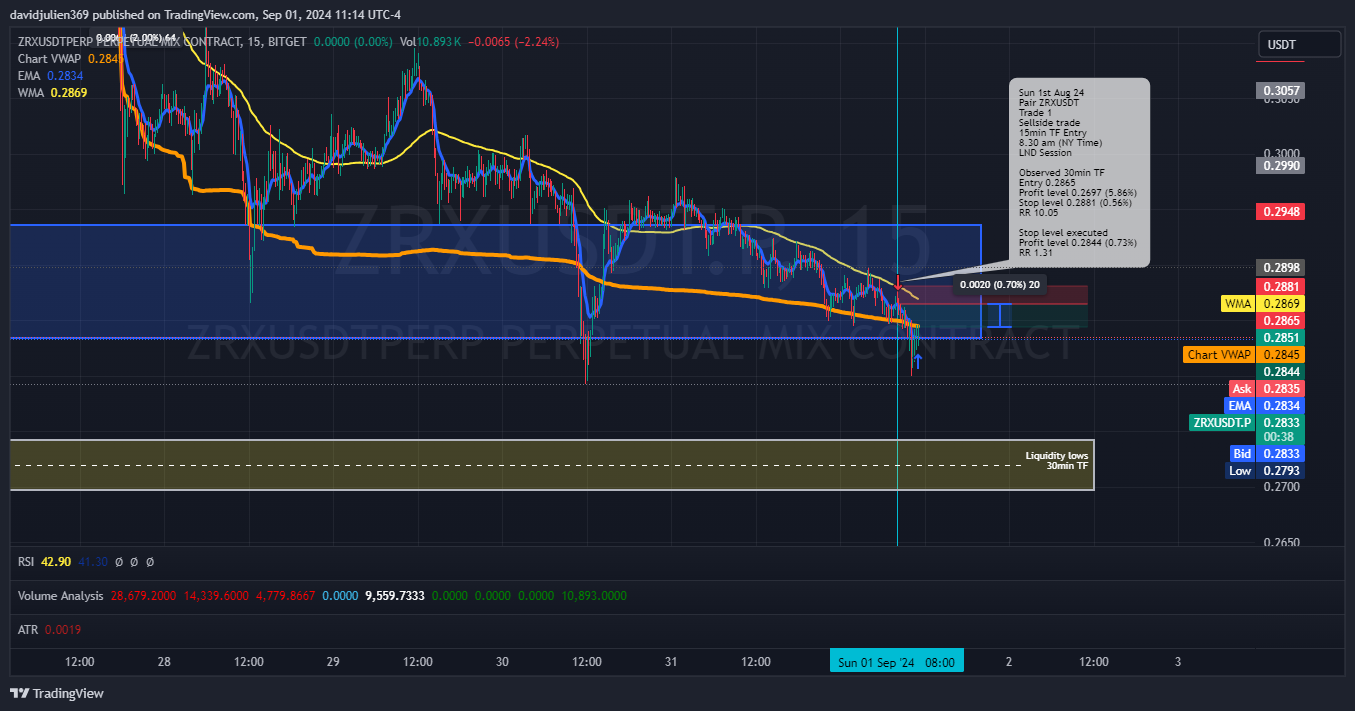Click the red 0.2881 stop level marker
Image resolution: width=1355 pixels, height=711 pixels.
pyautogui.click(x=1281, y=286)
